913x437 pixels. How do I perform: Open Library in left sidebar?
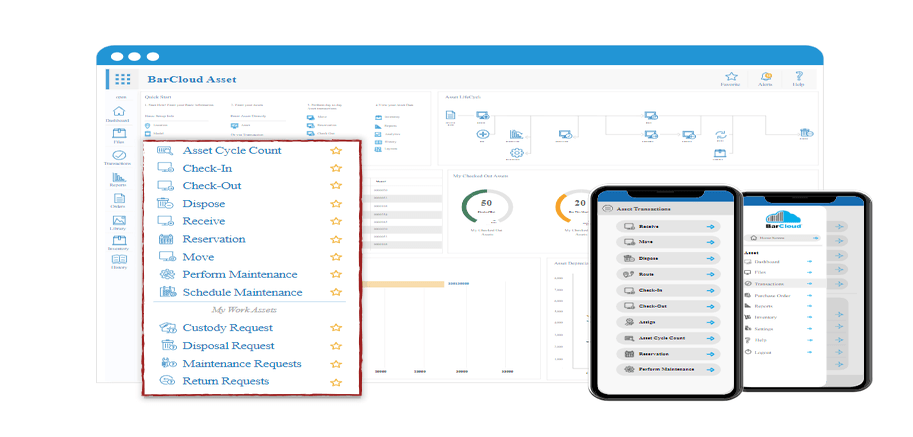pyautogui.click(x=119, y=223)
